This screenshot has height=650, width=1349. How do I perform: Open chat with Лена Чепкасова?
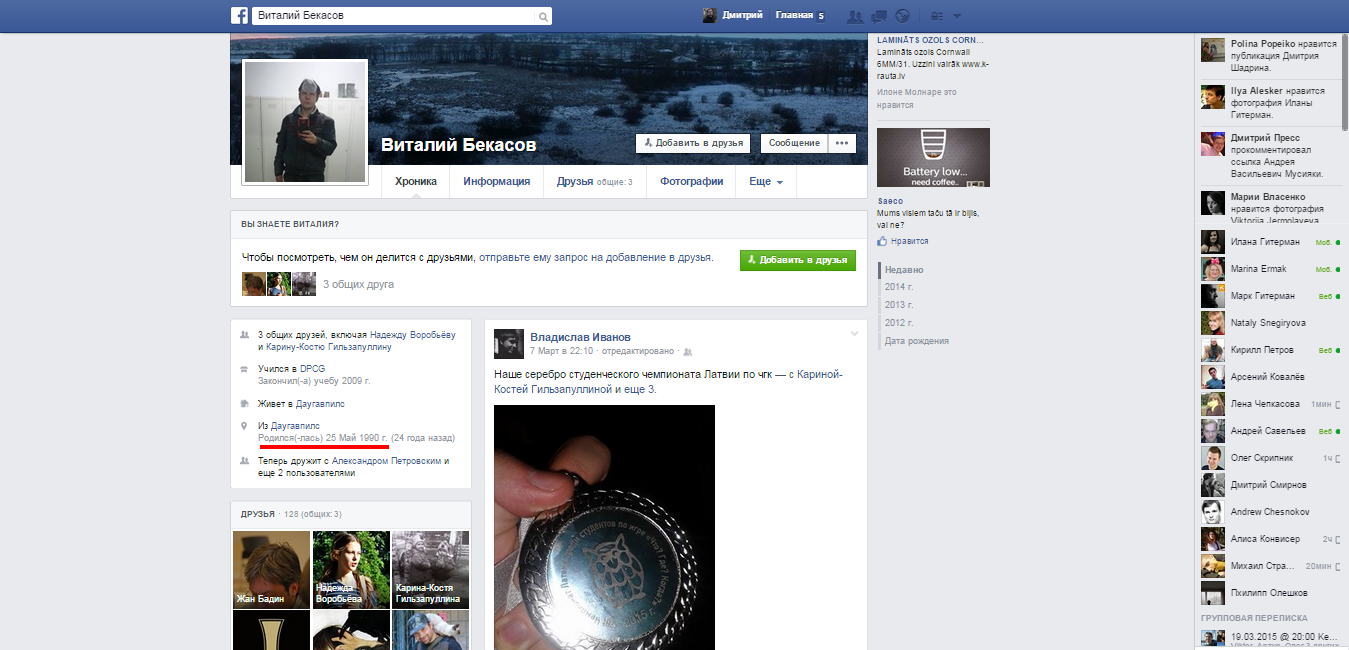click(x=1271, y=404)
